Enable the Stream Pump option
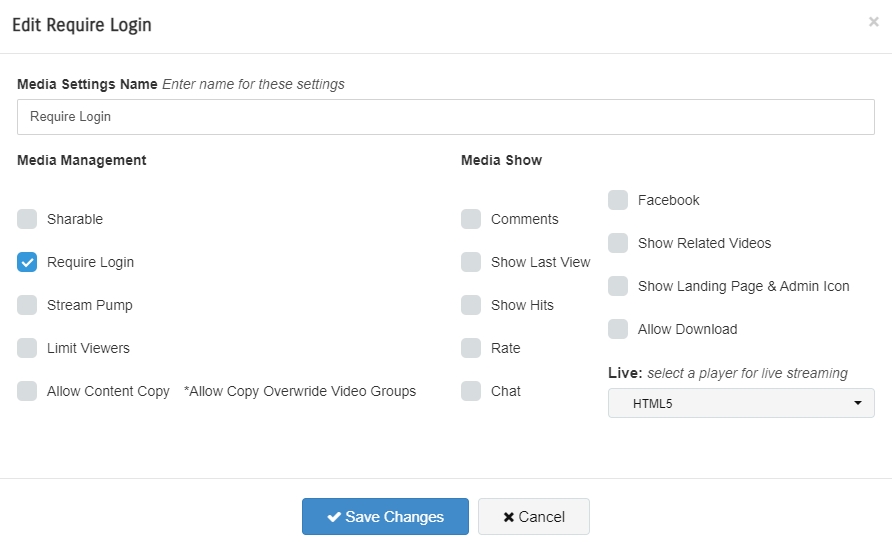Image resolution: width=892 pixels, height=550 pixels. coord(27,305)
